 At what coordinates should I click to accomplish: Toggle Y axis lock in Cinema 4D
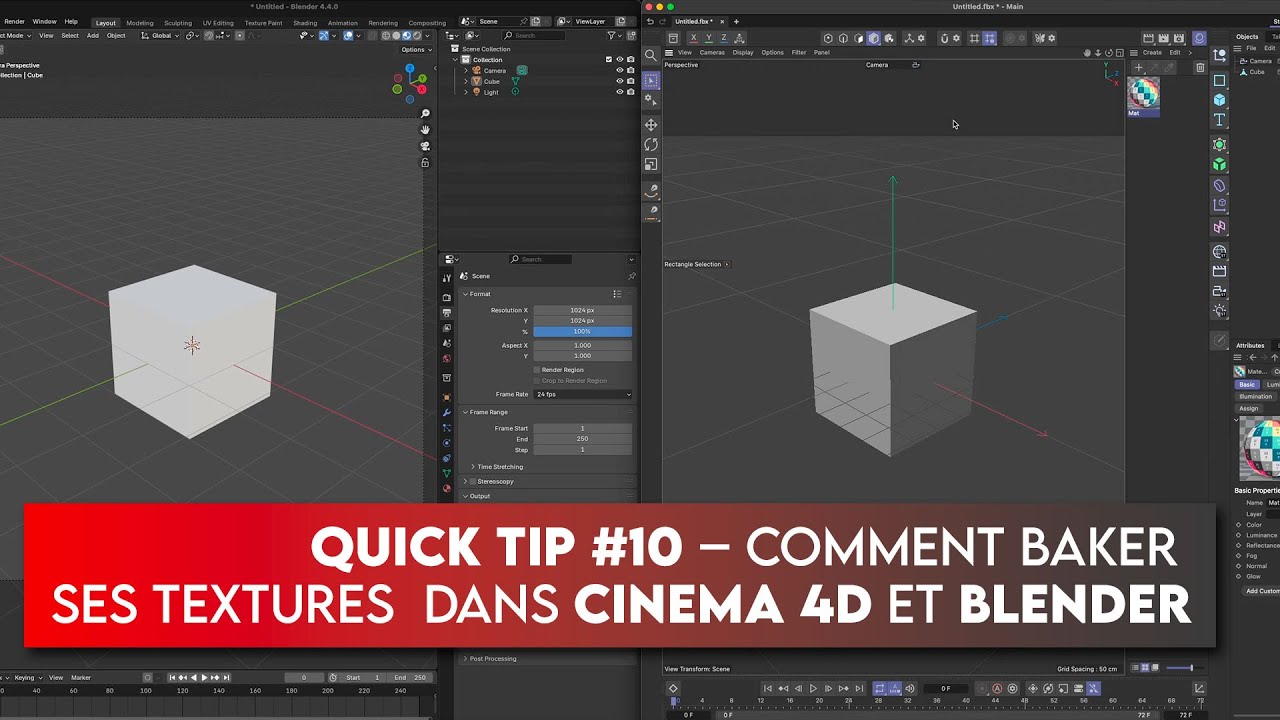(709, 38)
